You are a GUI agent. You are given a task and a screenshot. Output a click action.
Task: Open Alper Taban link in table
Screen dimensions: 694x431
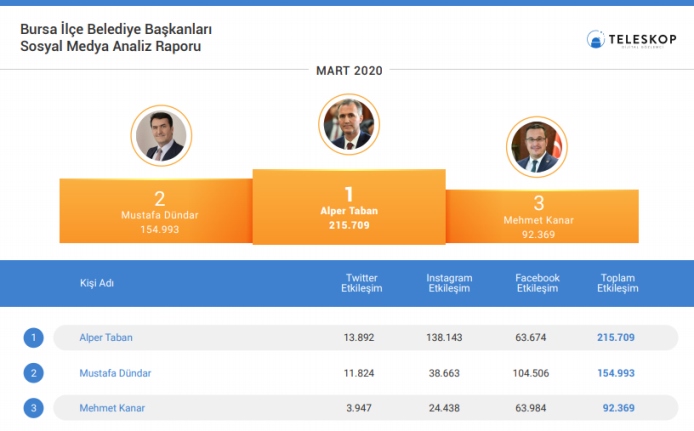[x=106, y=338]
